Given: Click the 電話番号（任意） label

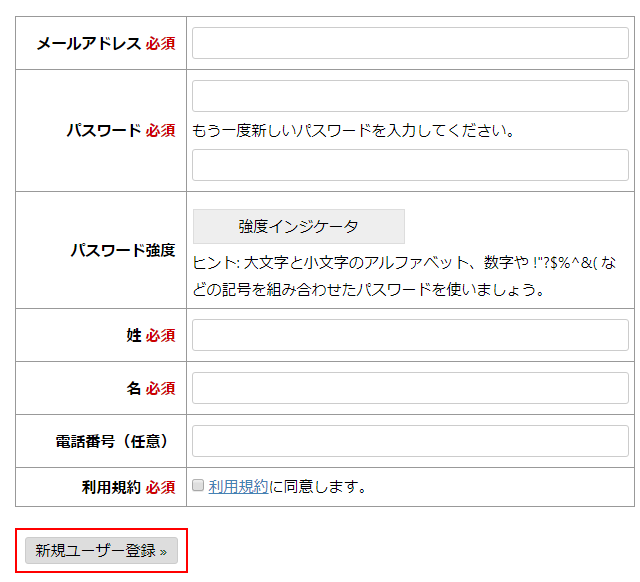Looking at the screenshot, I should pos(112,441).
